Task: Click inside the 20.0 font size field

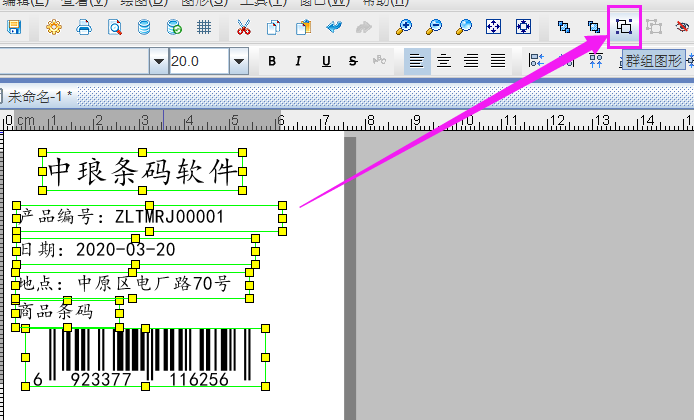Action: 197,61
